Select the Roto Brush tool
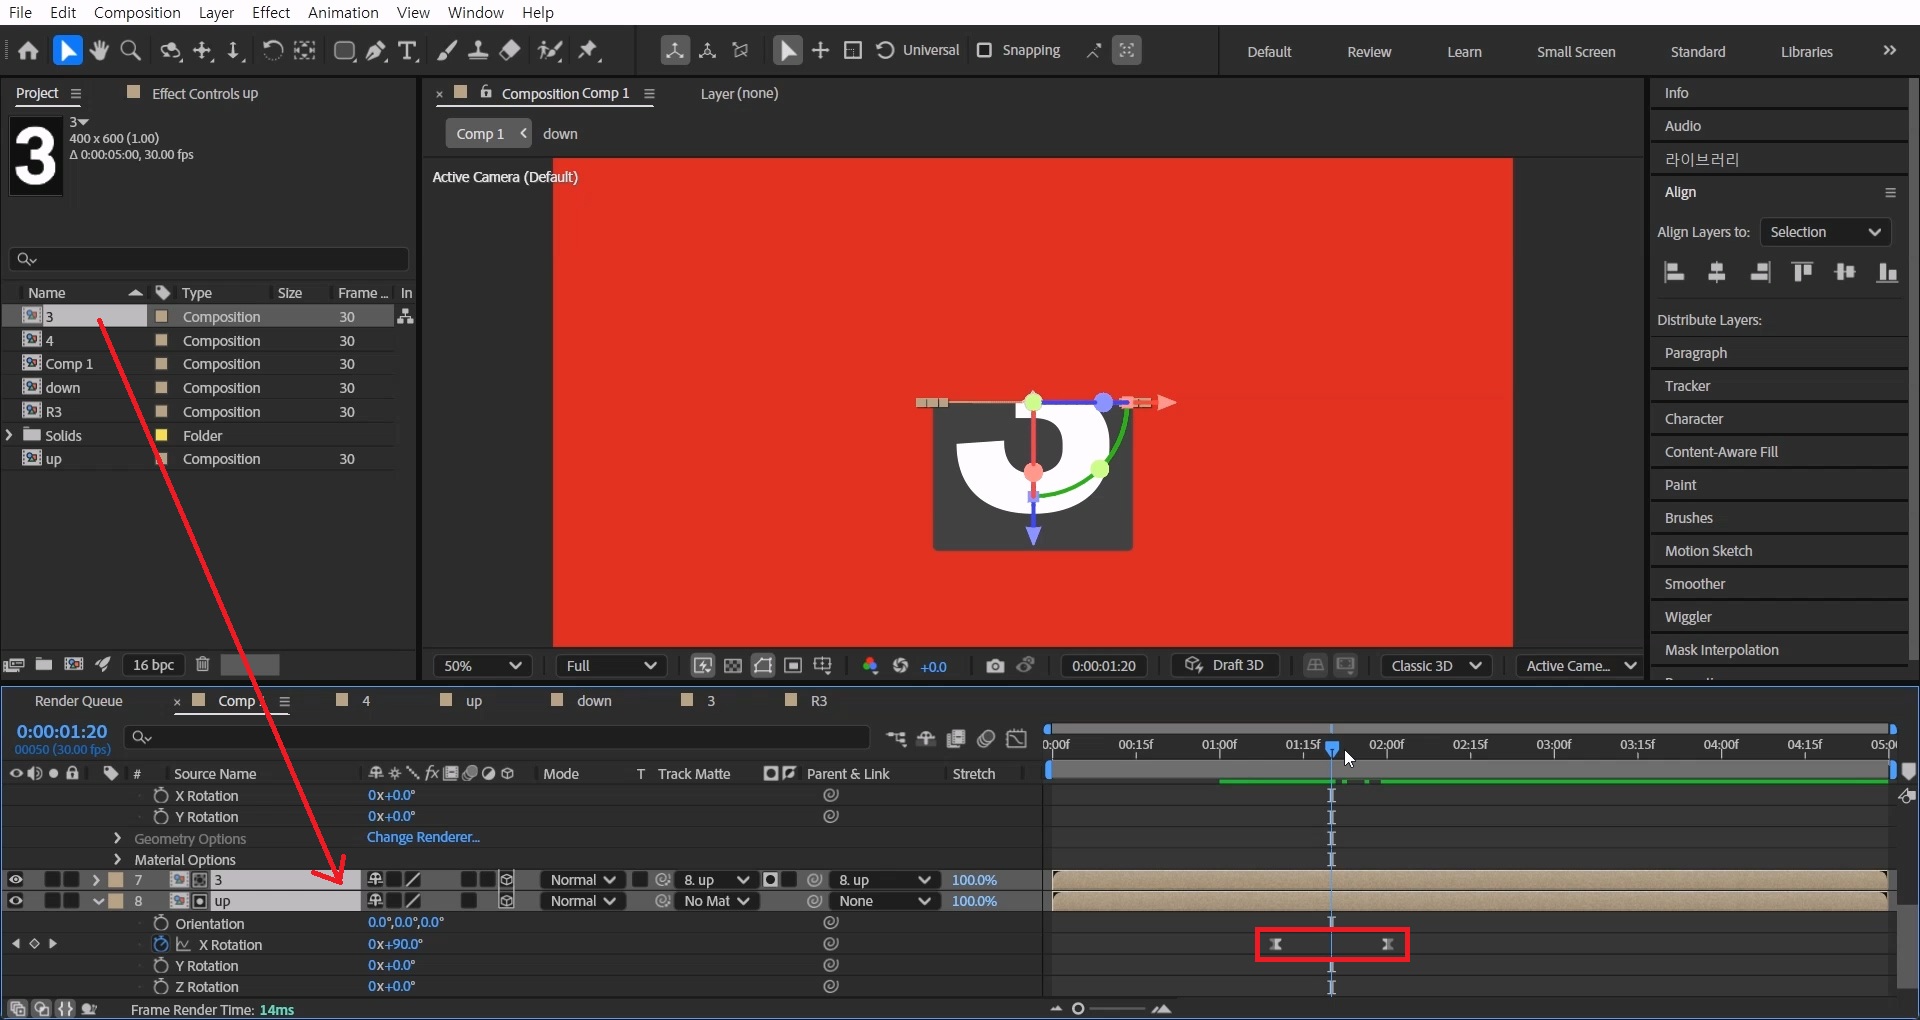Image resolution: width=1920 pixels, height=1020 pixels. pyautogui.click(x=549, y=51)
